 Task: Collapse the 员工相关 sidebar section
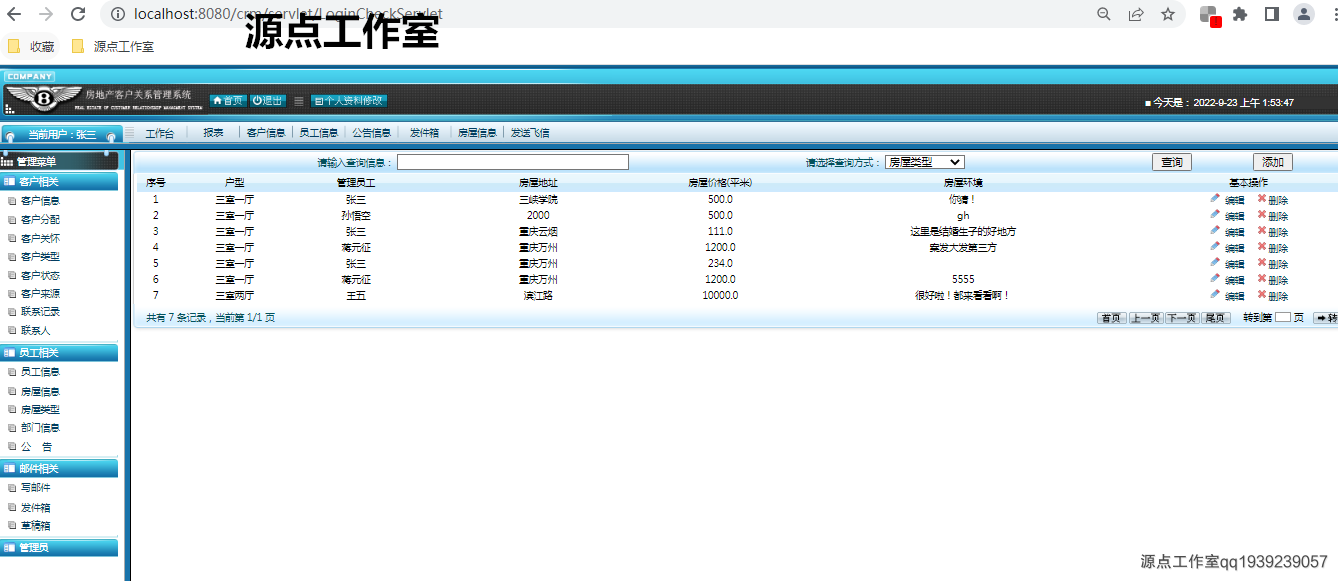point(59,353)
